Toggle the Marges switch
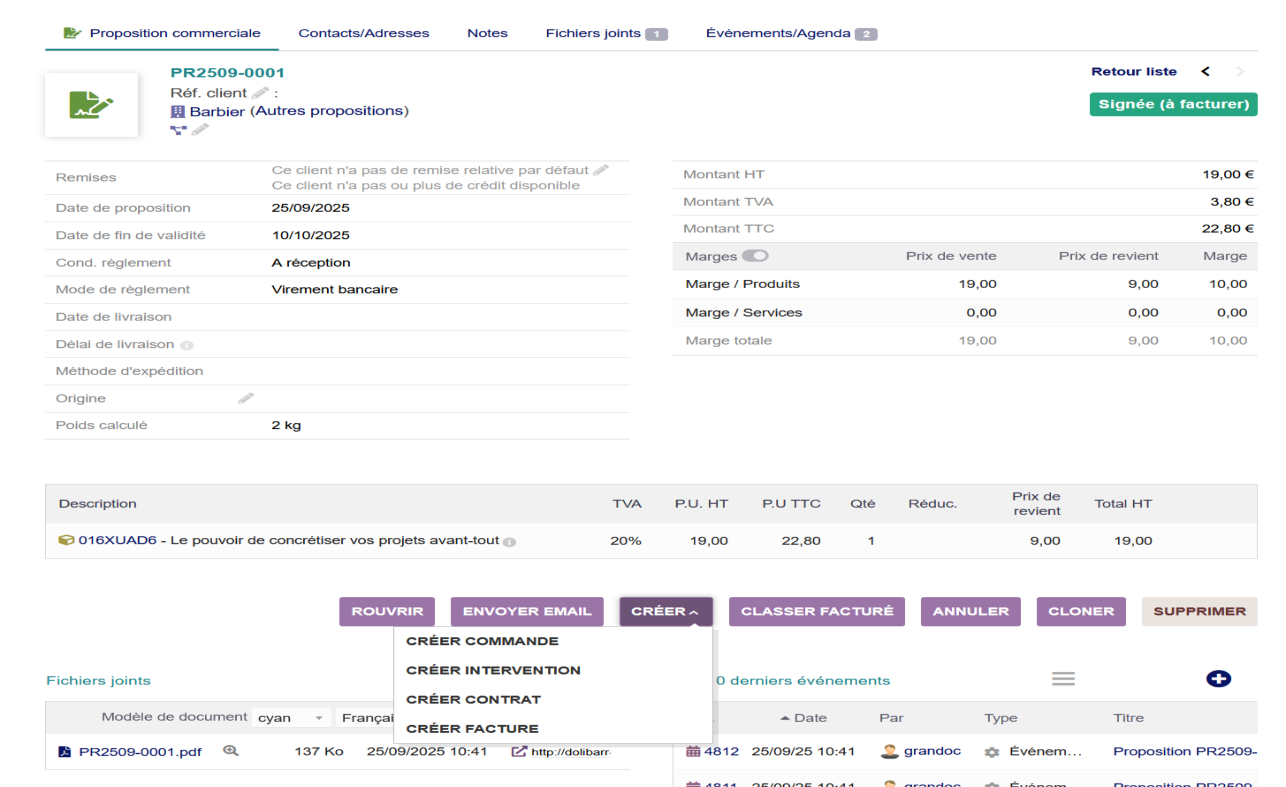 pyautogui.click(x=755, y=256)
